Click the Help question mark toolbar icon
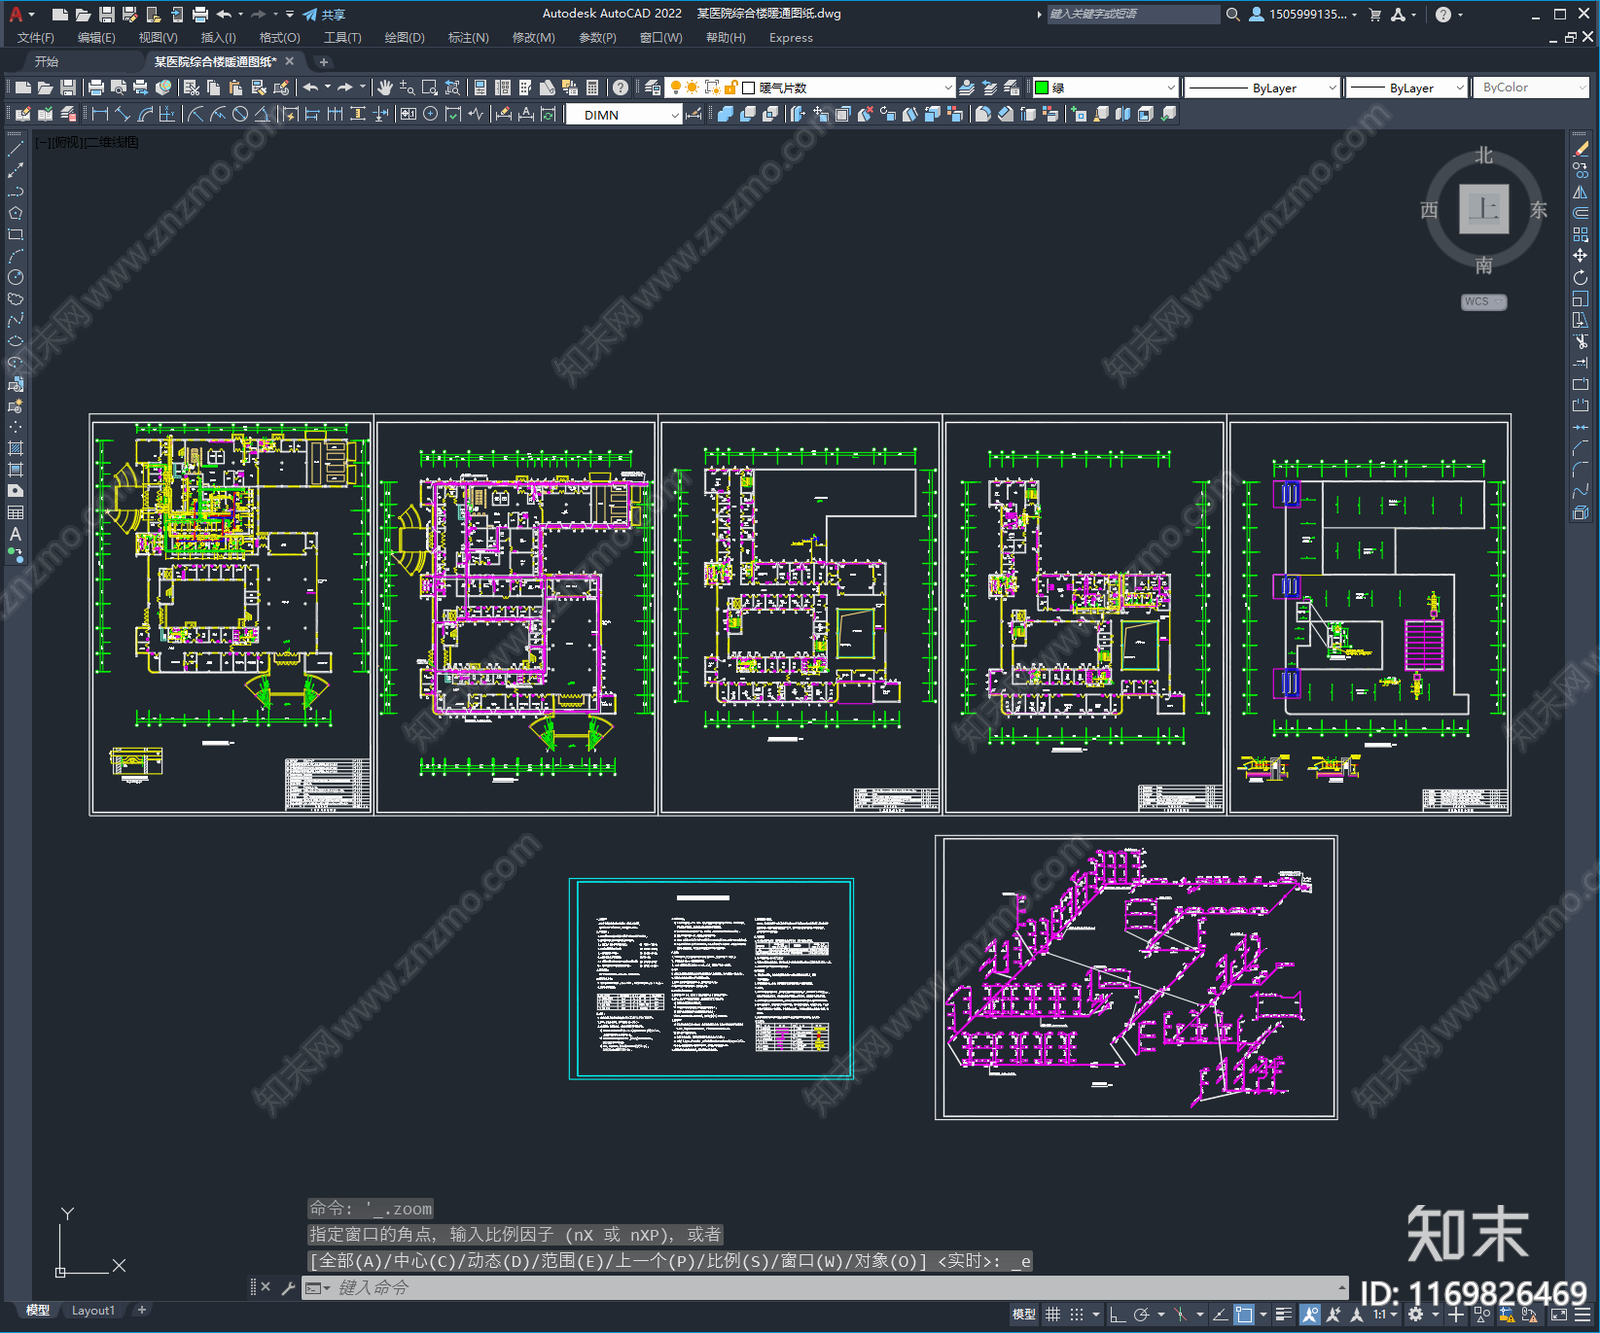Viewport: 1600px width, 1333px height. pyautogui.click(x=620, y=88)
